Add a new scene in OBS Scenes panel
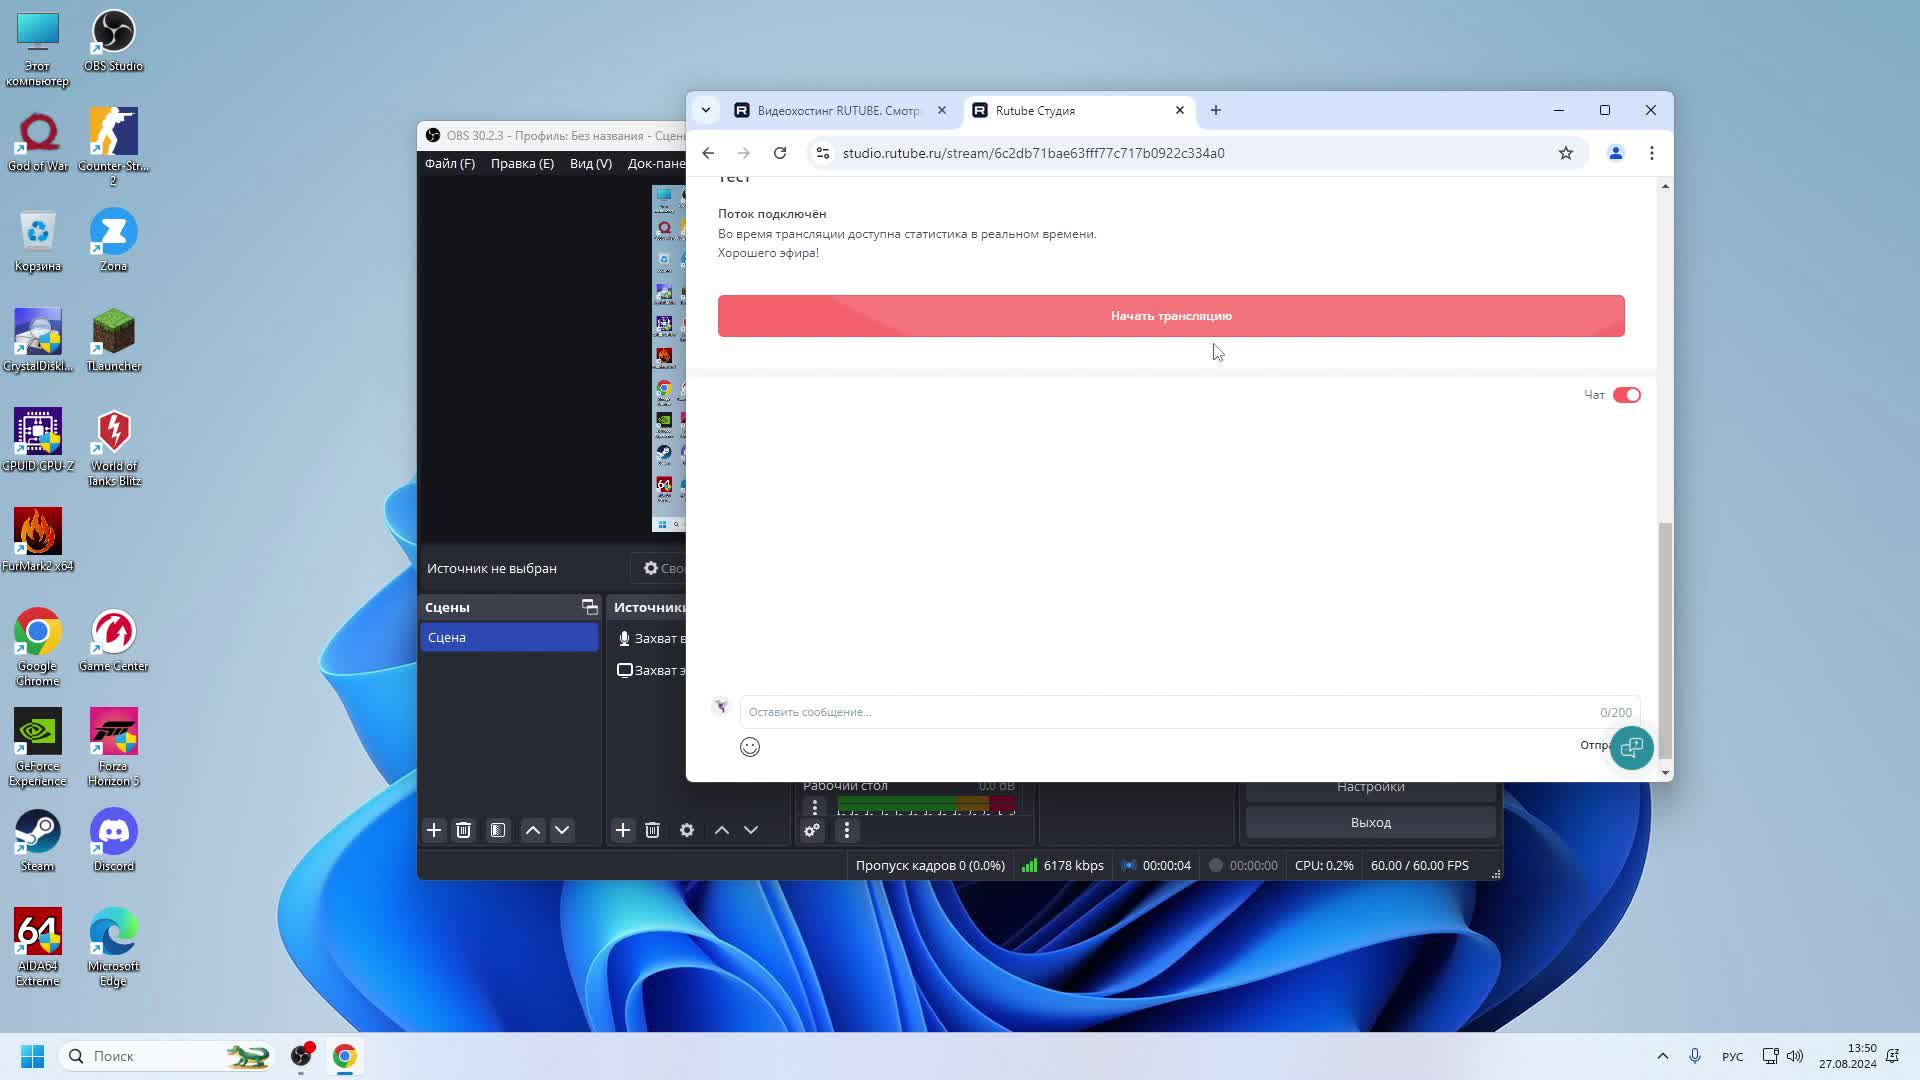 434,830
